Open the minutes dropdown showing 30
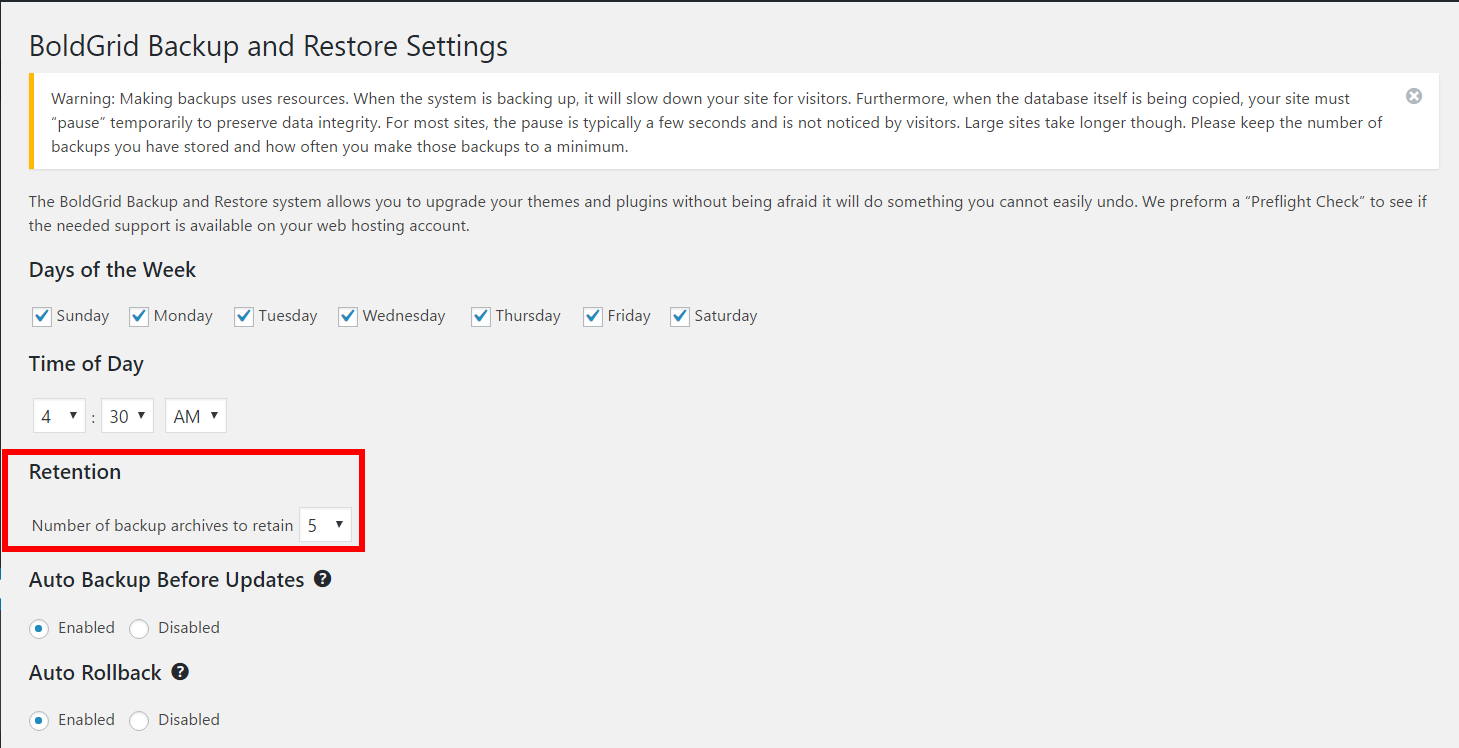 (127, 416)
